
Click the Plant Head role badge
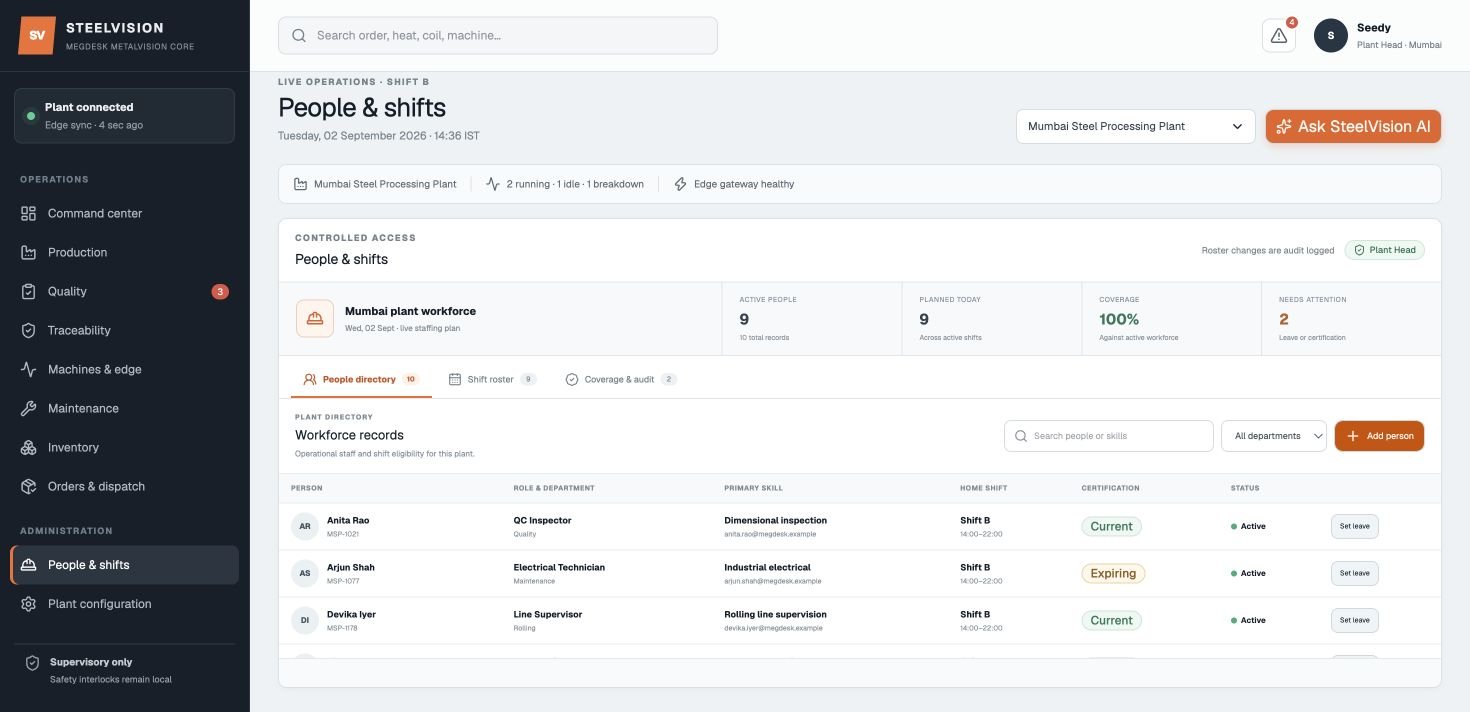tap(1385, 250)
